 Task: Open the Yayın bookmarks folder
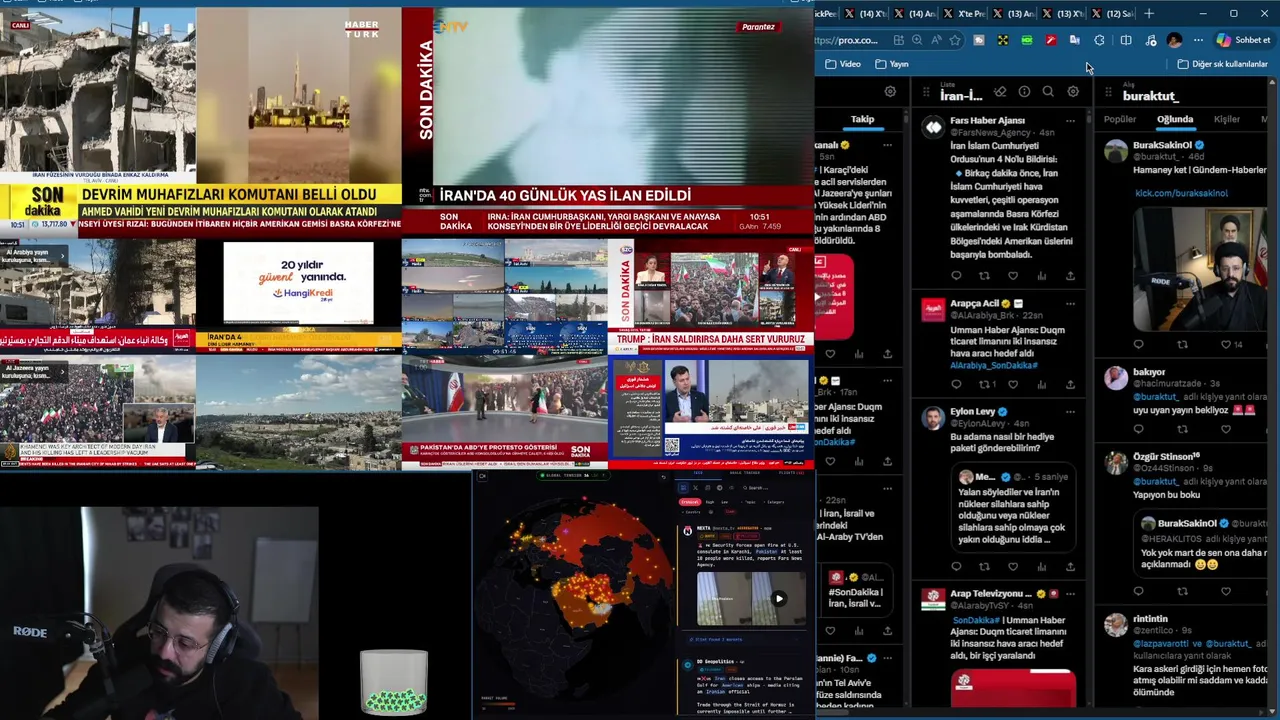click(x=892, y=64)
